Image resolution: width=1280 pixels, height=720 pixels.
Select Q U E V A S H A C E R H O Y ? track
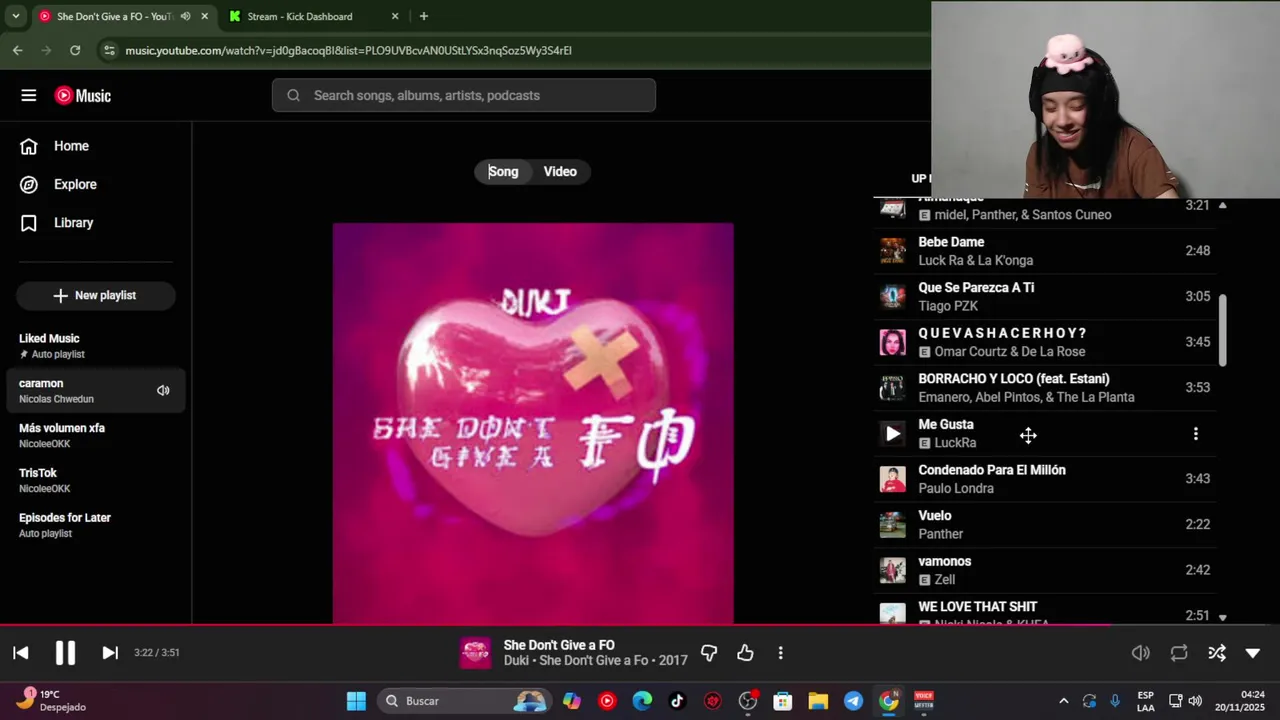point(1046,342)
